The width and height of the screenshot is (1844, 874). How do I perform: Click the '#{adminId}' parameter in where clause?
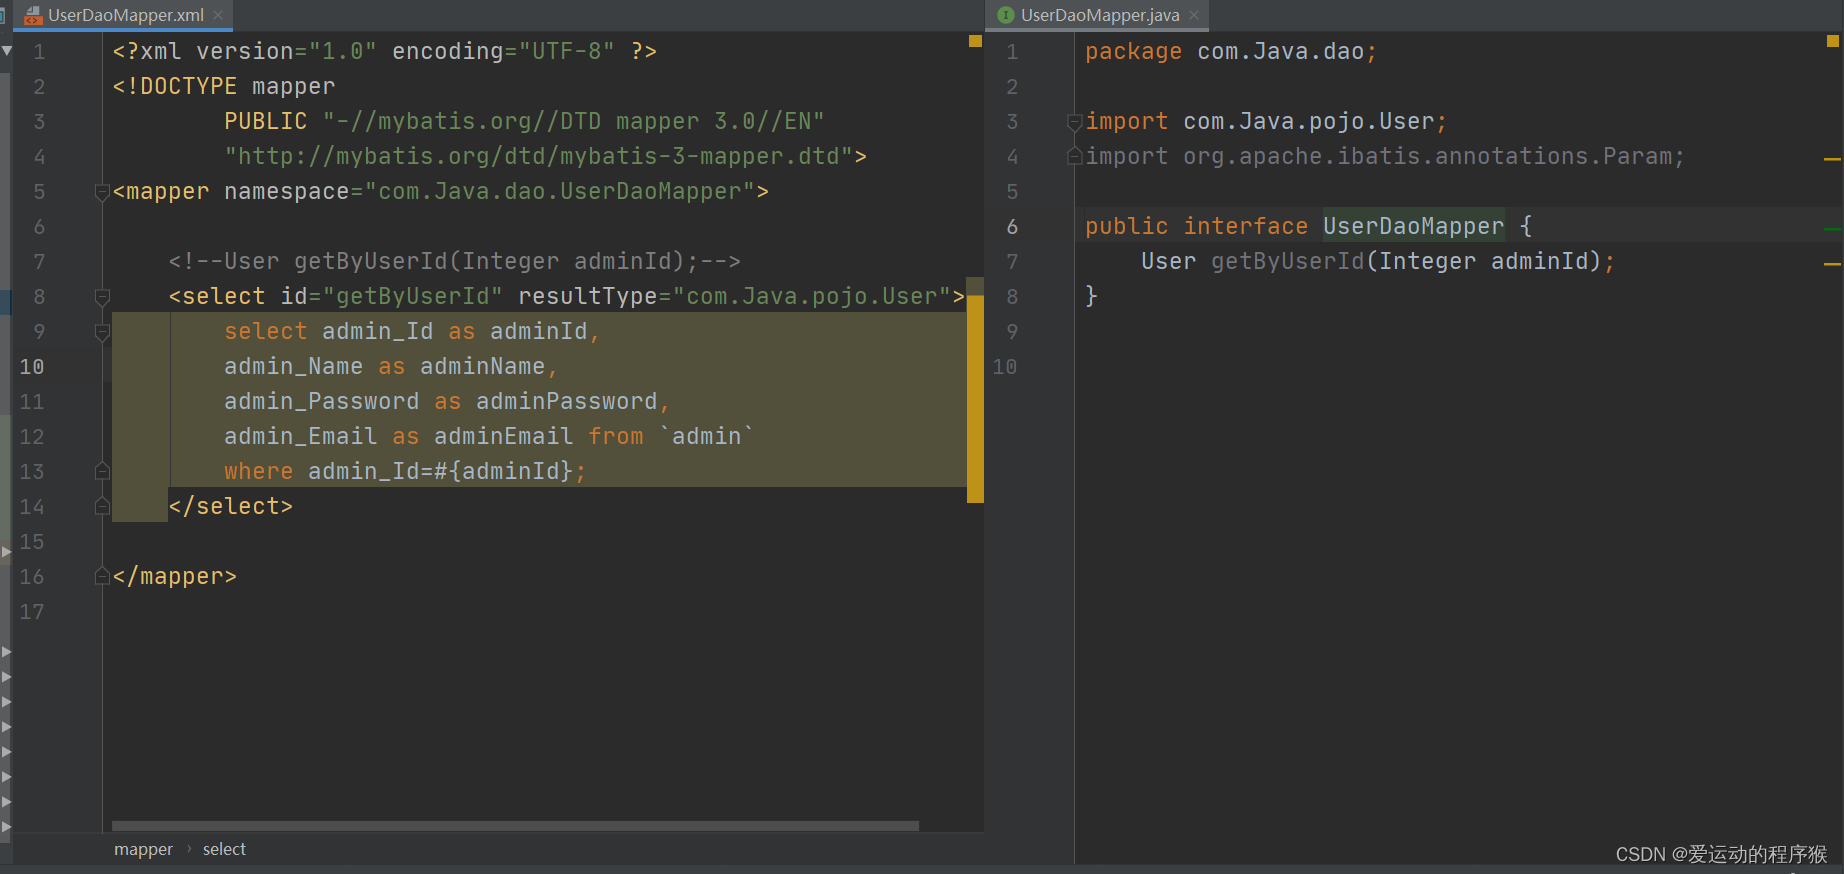point(503,472)
